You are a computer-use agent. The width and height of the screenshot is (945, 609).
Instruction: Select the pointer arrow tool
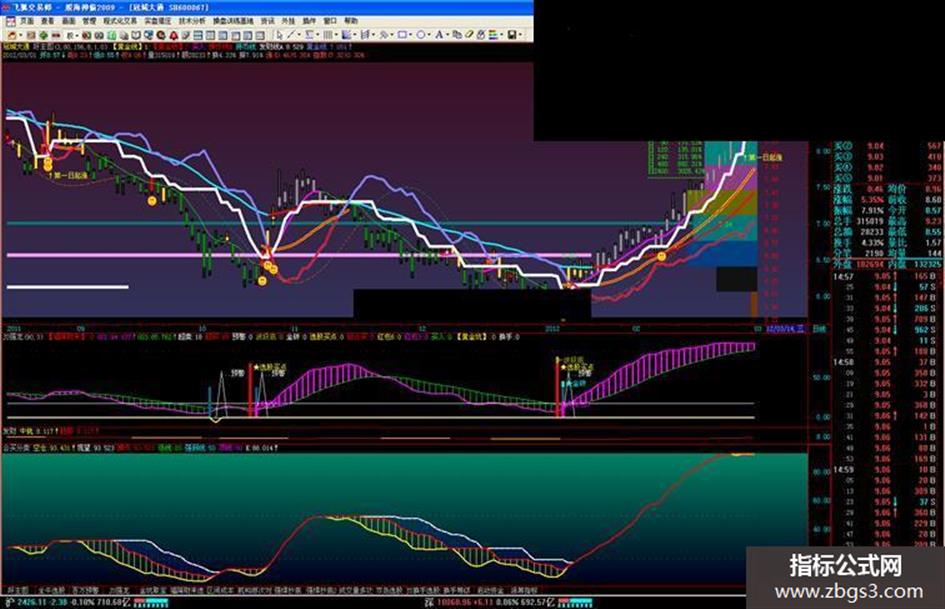pos(280,35)
